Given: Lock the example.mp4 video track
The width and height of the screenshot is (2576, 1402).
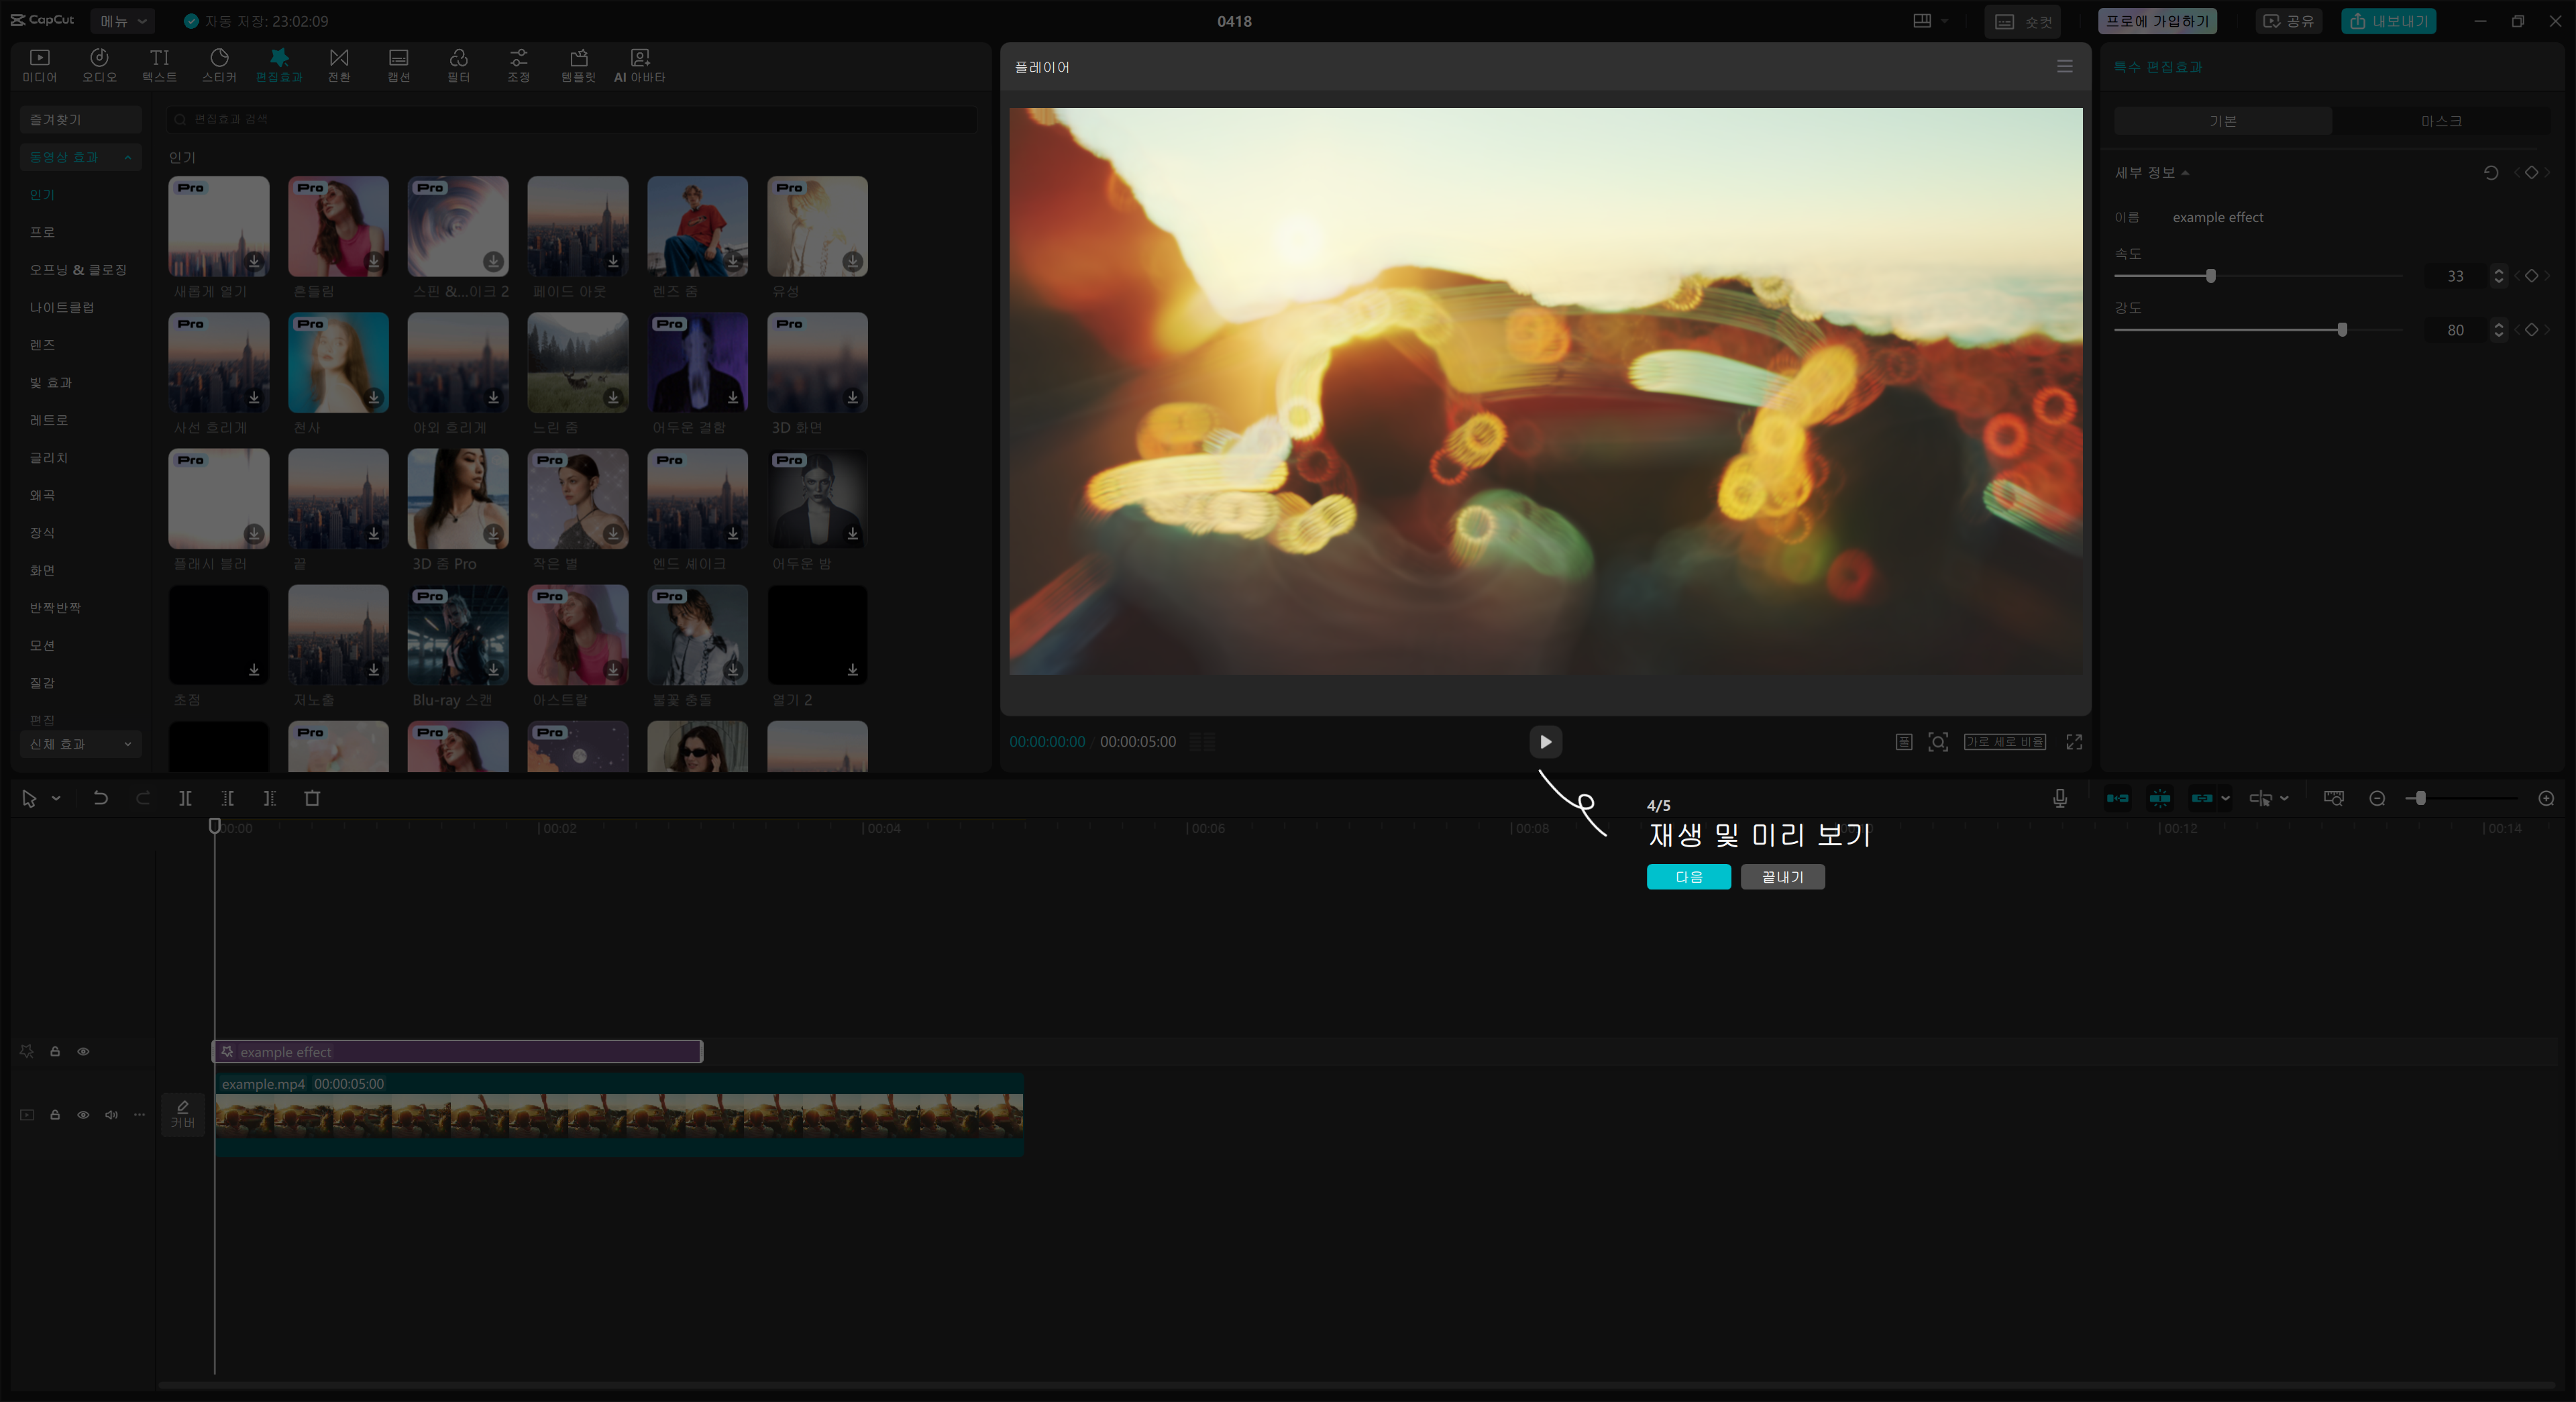Looking at the screenshot, I should 55,1114.
